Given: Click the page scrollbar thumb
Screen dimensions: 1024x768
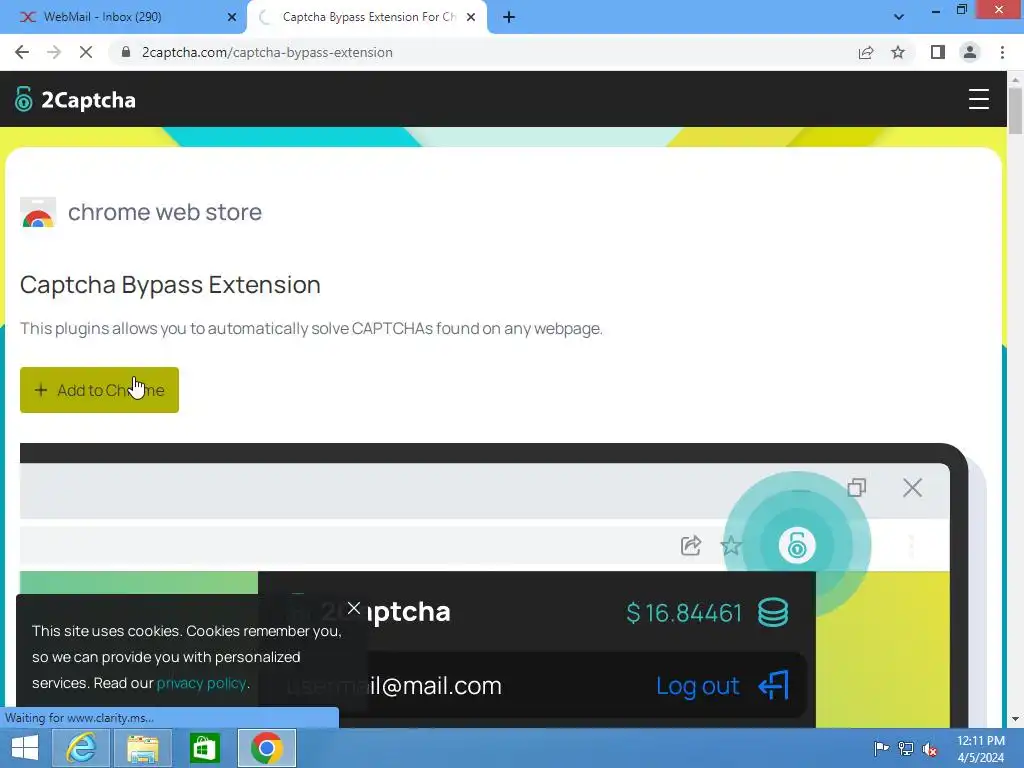Looking at the screenshot, I should (1015, 110).
